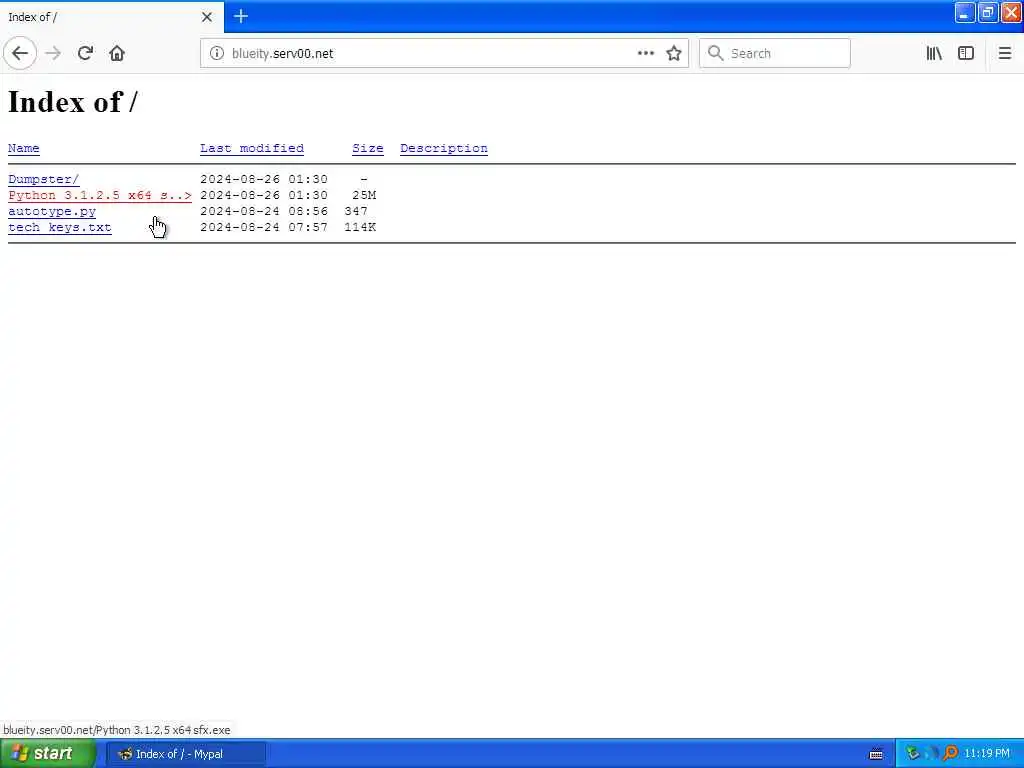
Task: Bookmark this page with the star icon
Action: (x=674, y=53)
